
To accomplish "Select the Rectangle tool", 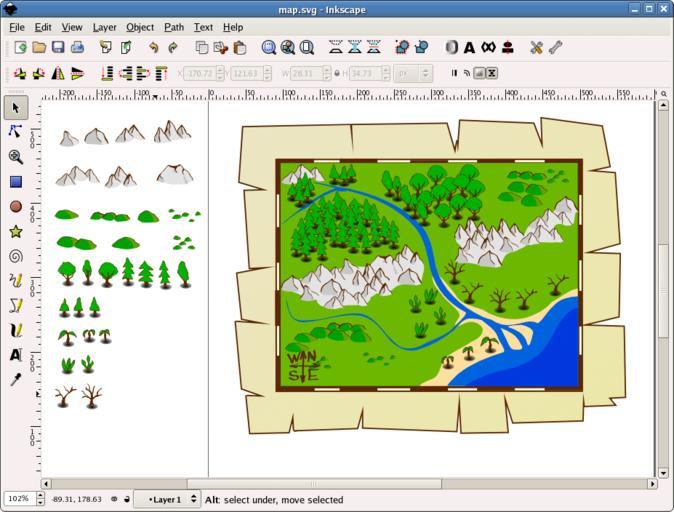I will click(15, 182).
